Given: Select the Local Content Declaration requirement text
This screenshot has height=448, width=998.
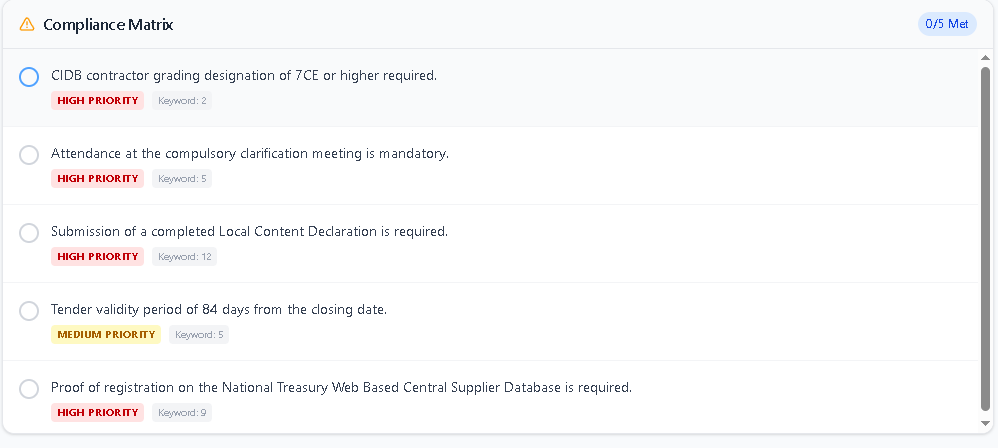Looking at the screenshot, I should pyautogui.click(x=249, y=232).
